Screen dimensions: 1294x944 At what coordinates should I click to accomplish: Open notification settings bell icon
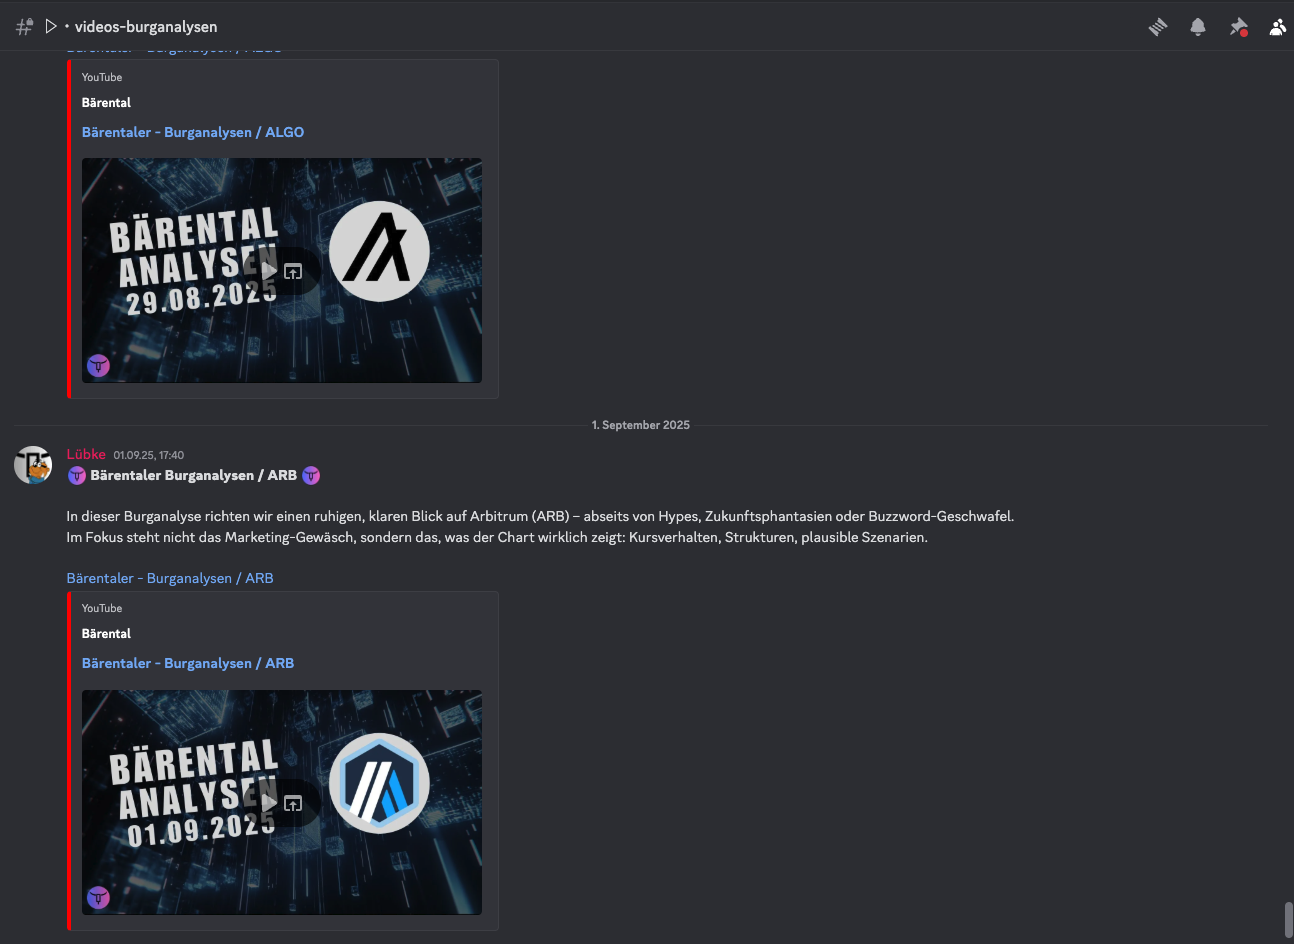click(1198, 27)
